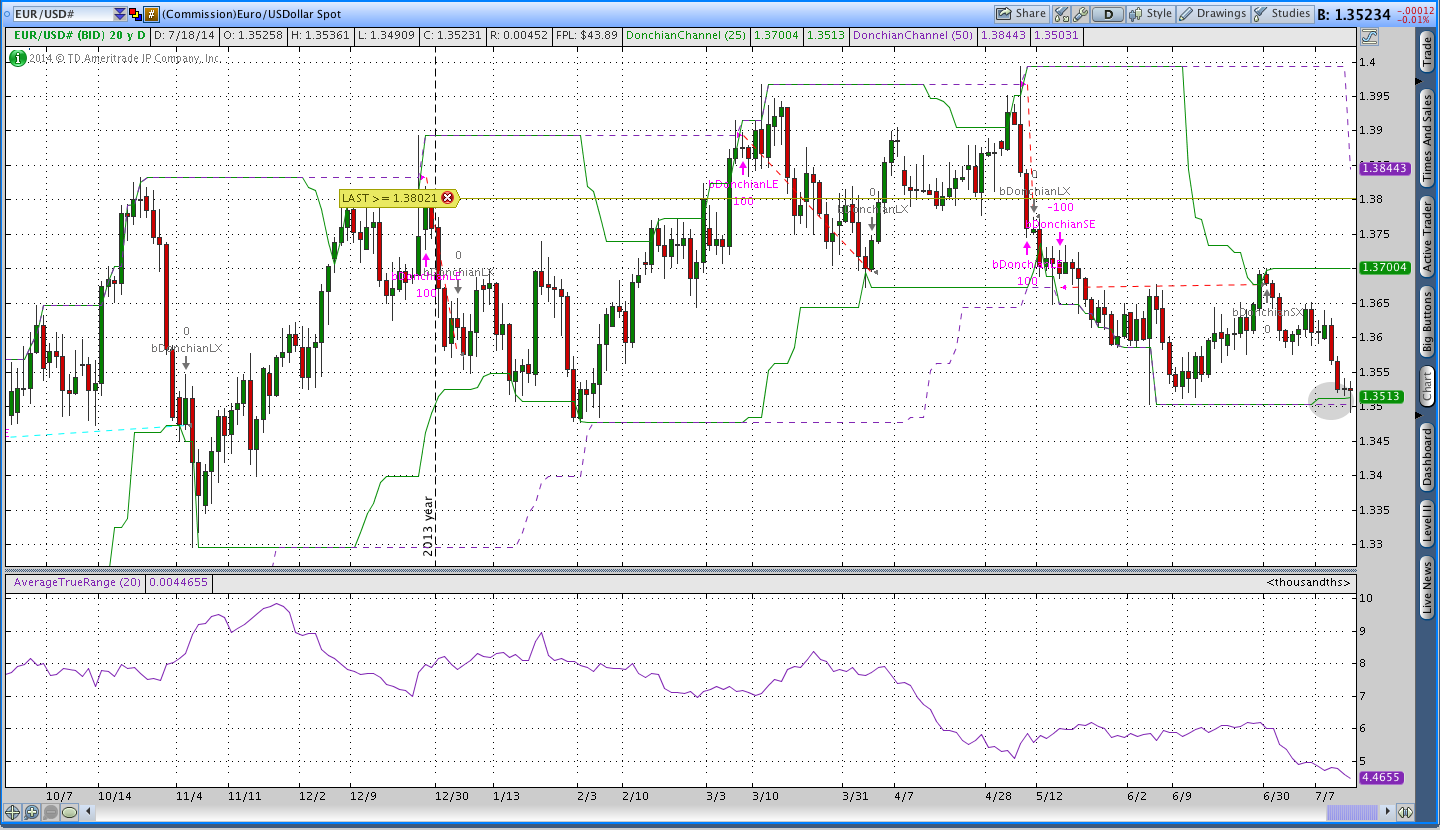Open the symbol selector dropdown arrow
This screenshot has height=830, width=1440.
pos(120,14)
